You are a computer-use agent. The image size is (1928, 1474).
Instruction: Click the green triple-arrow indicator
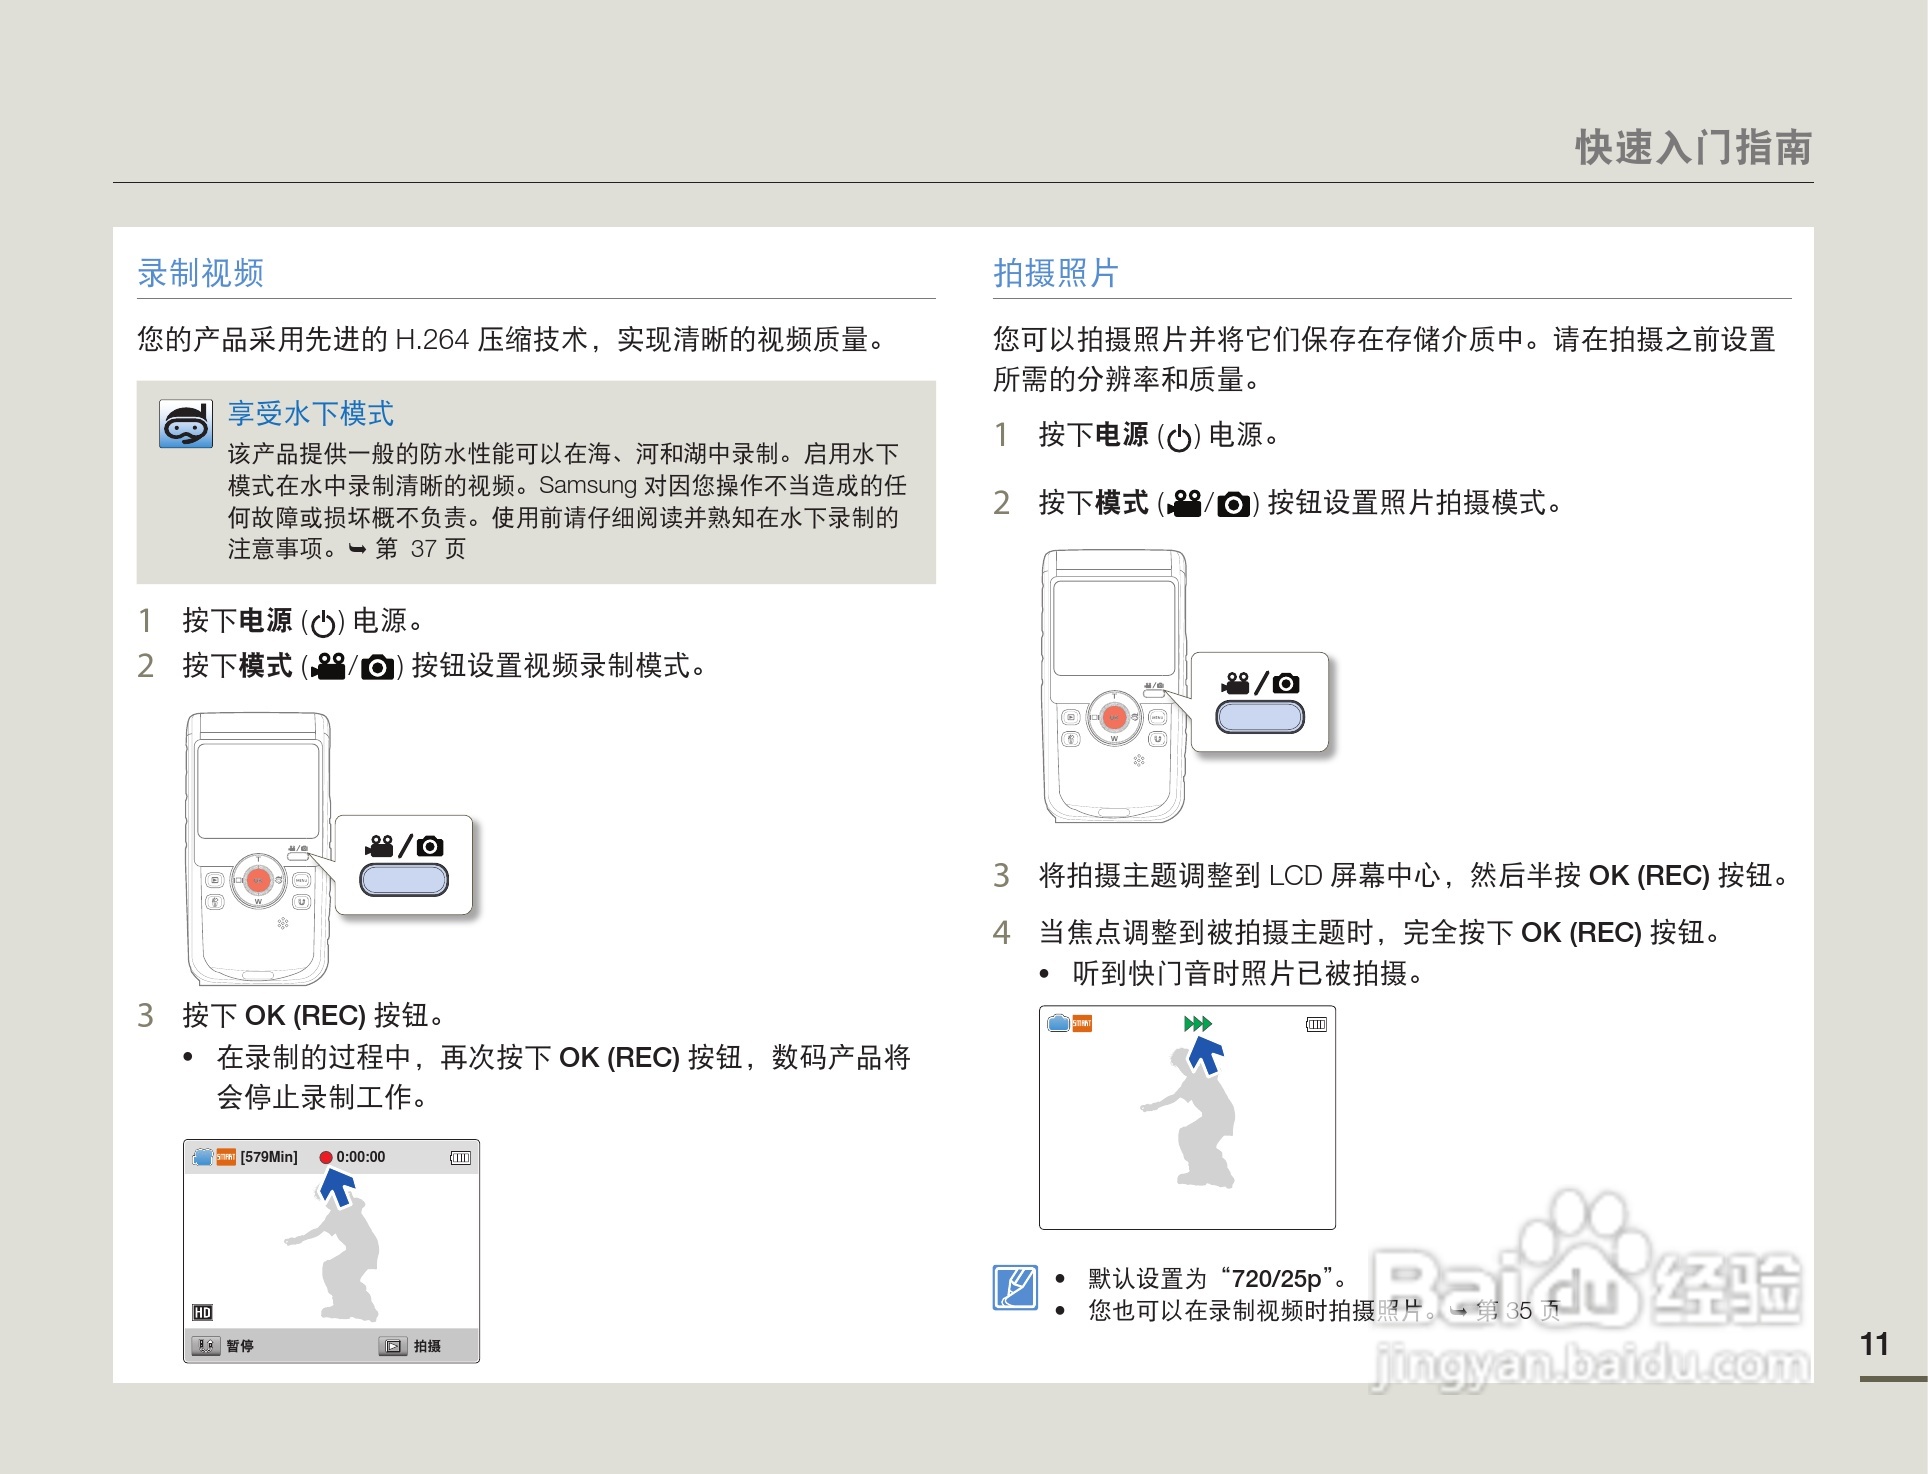coord(1197,1023)
